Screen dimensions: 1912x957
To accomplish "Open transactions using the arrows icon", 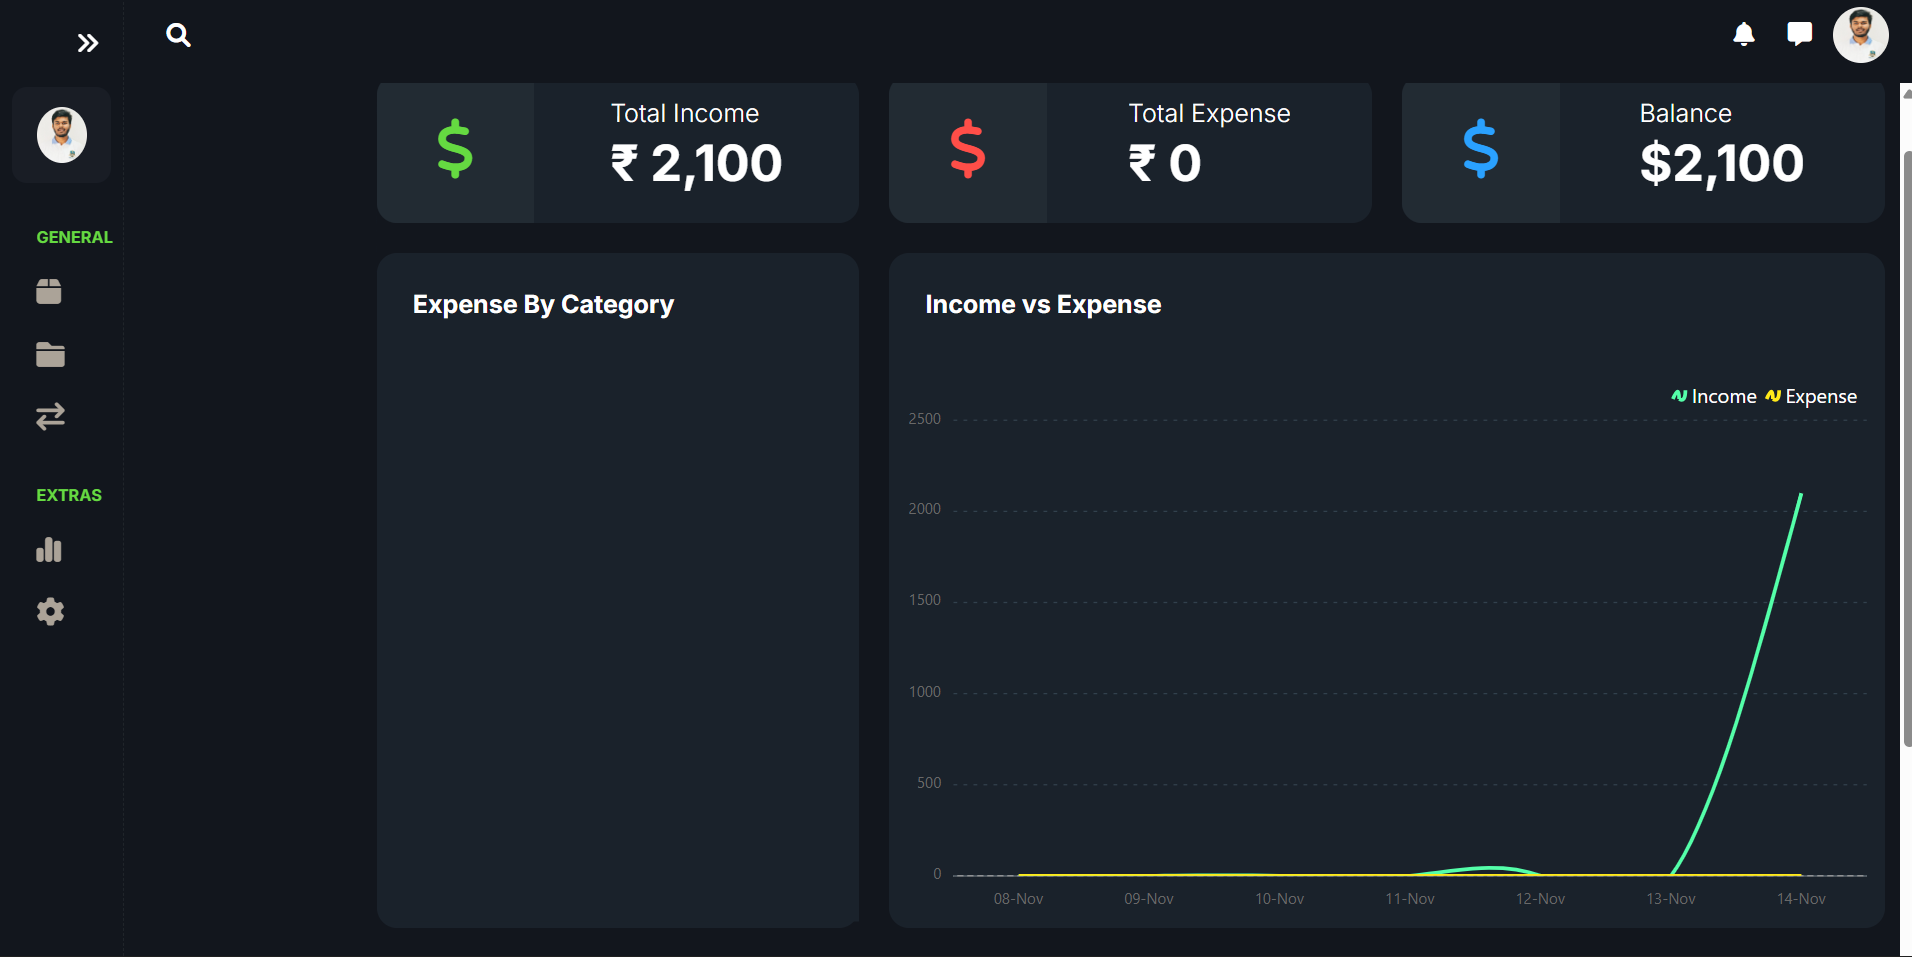I will pyautogui.click(x=50, y=417).
